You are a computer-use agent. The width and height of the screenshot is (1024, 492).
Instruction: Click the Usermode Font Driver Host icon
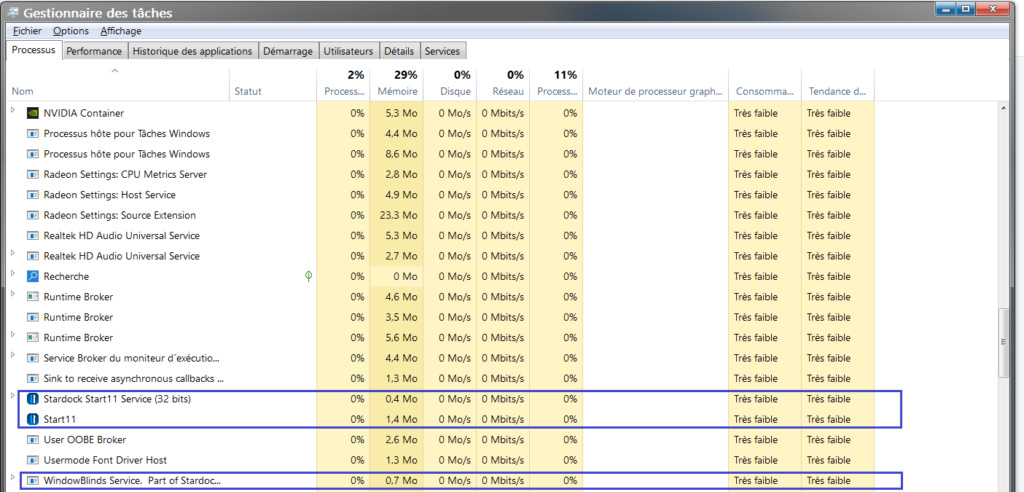pyautogui.click(x=32, y=460)
